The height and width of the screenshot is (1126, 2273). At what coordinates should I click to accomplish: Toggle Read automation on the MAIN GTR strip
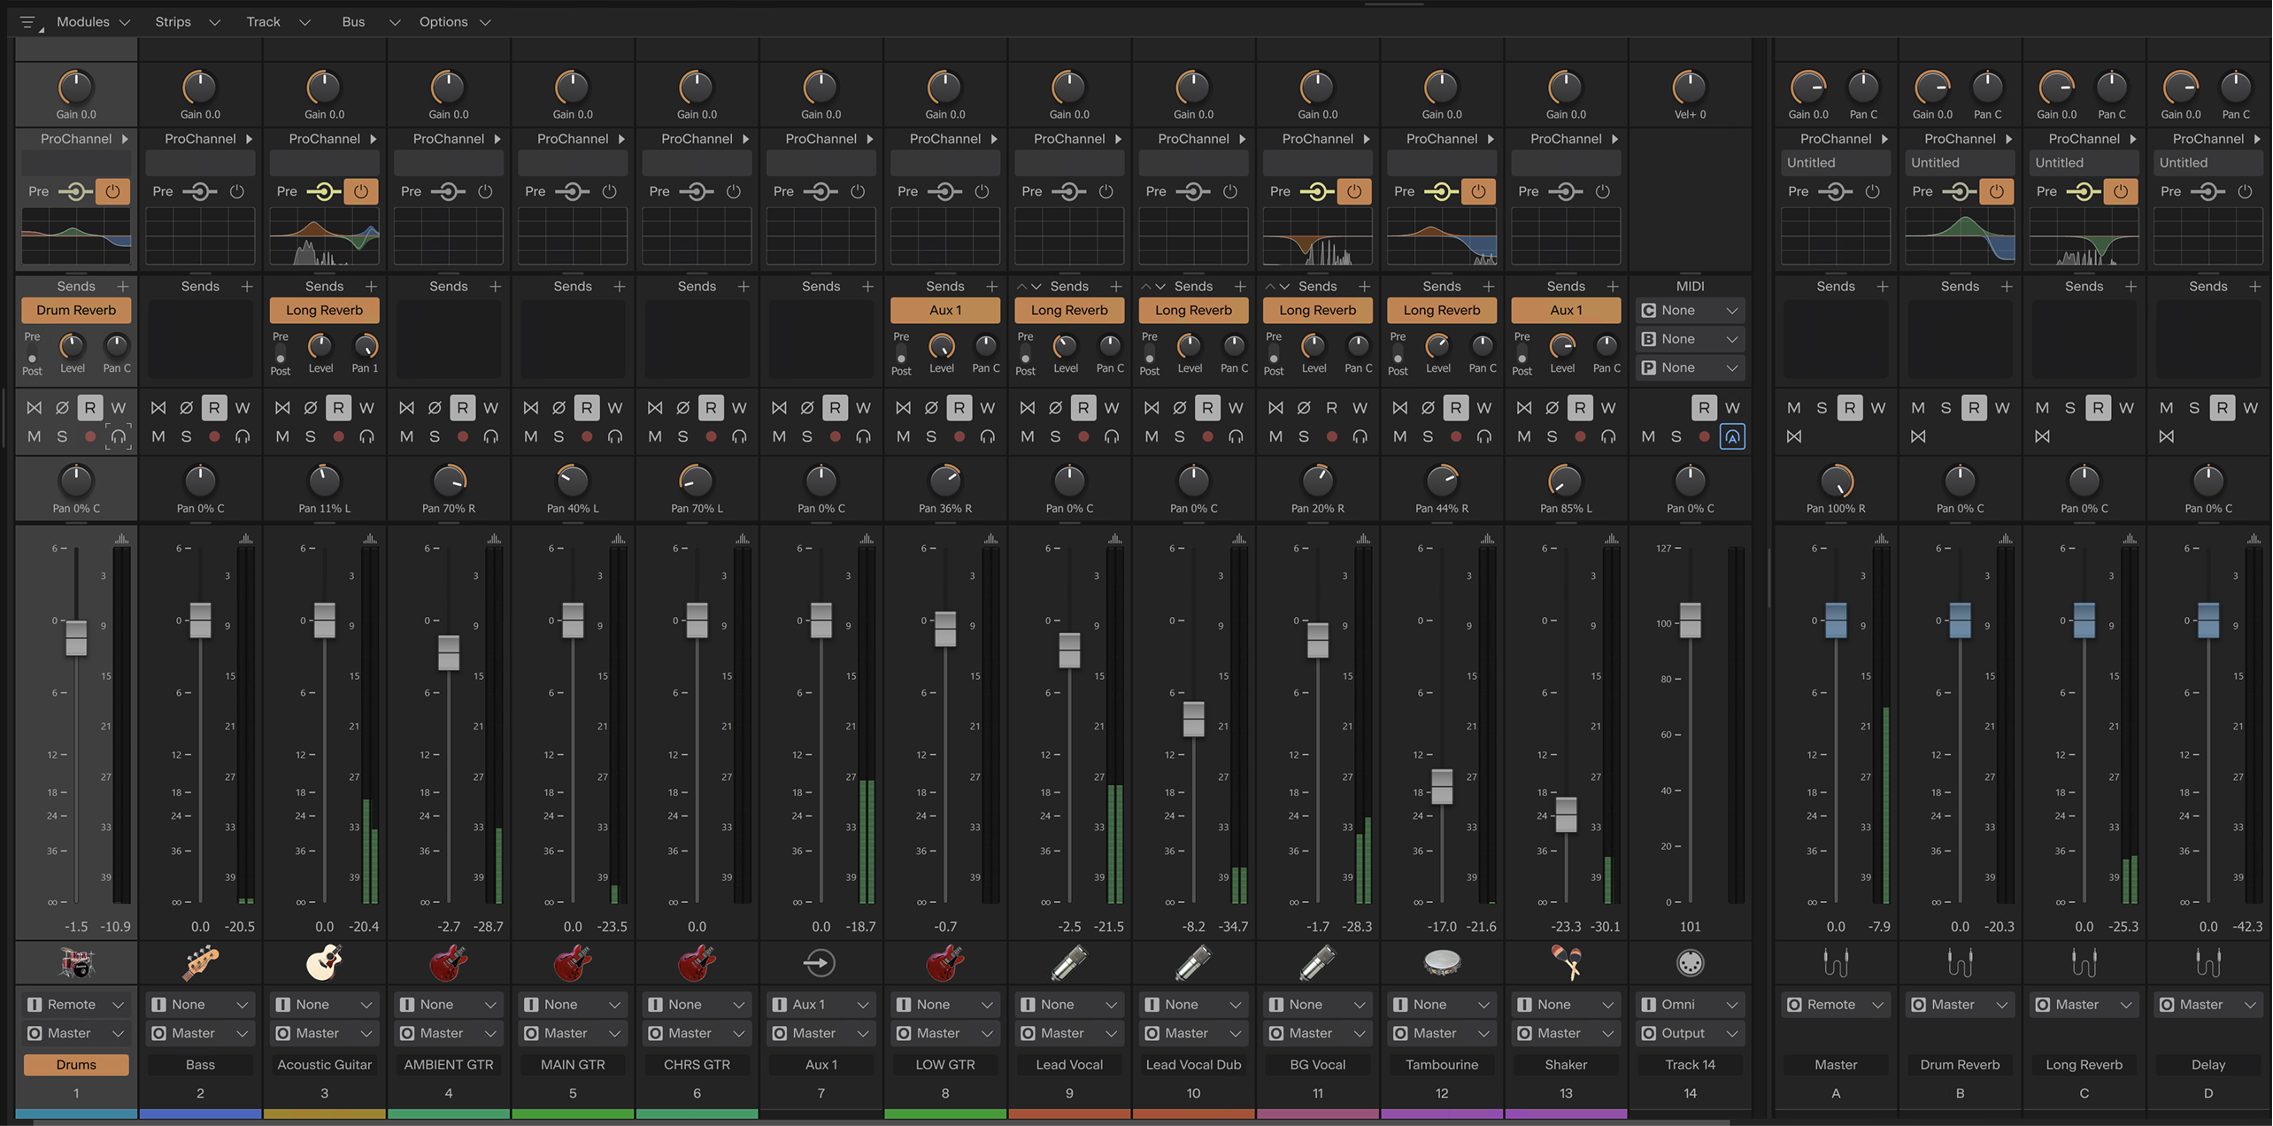click(x=586, y=407)
